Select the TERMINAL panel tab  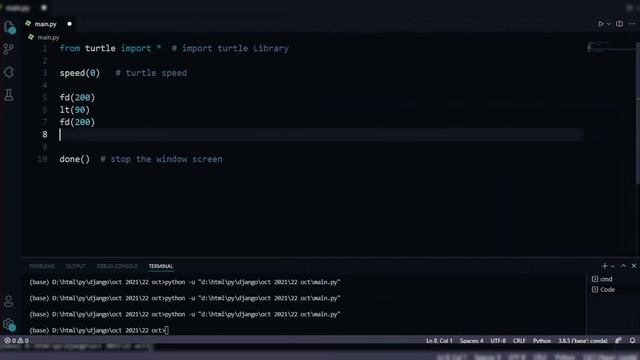(161, 266)
